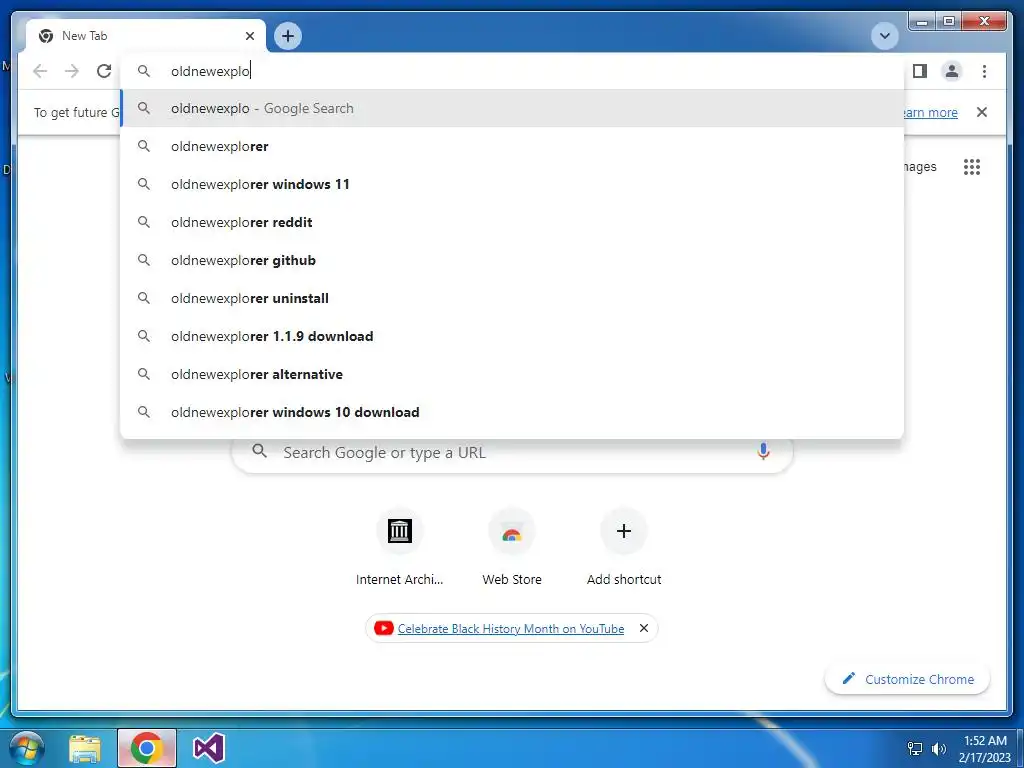The image size is (1024, 768).
Task: Start voice search with the microphone icon
Action: tap(763, 451)
